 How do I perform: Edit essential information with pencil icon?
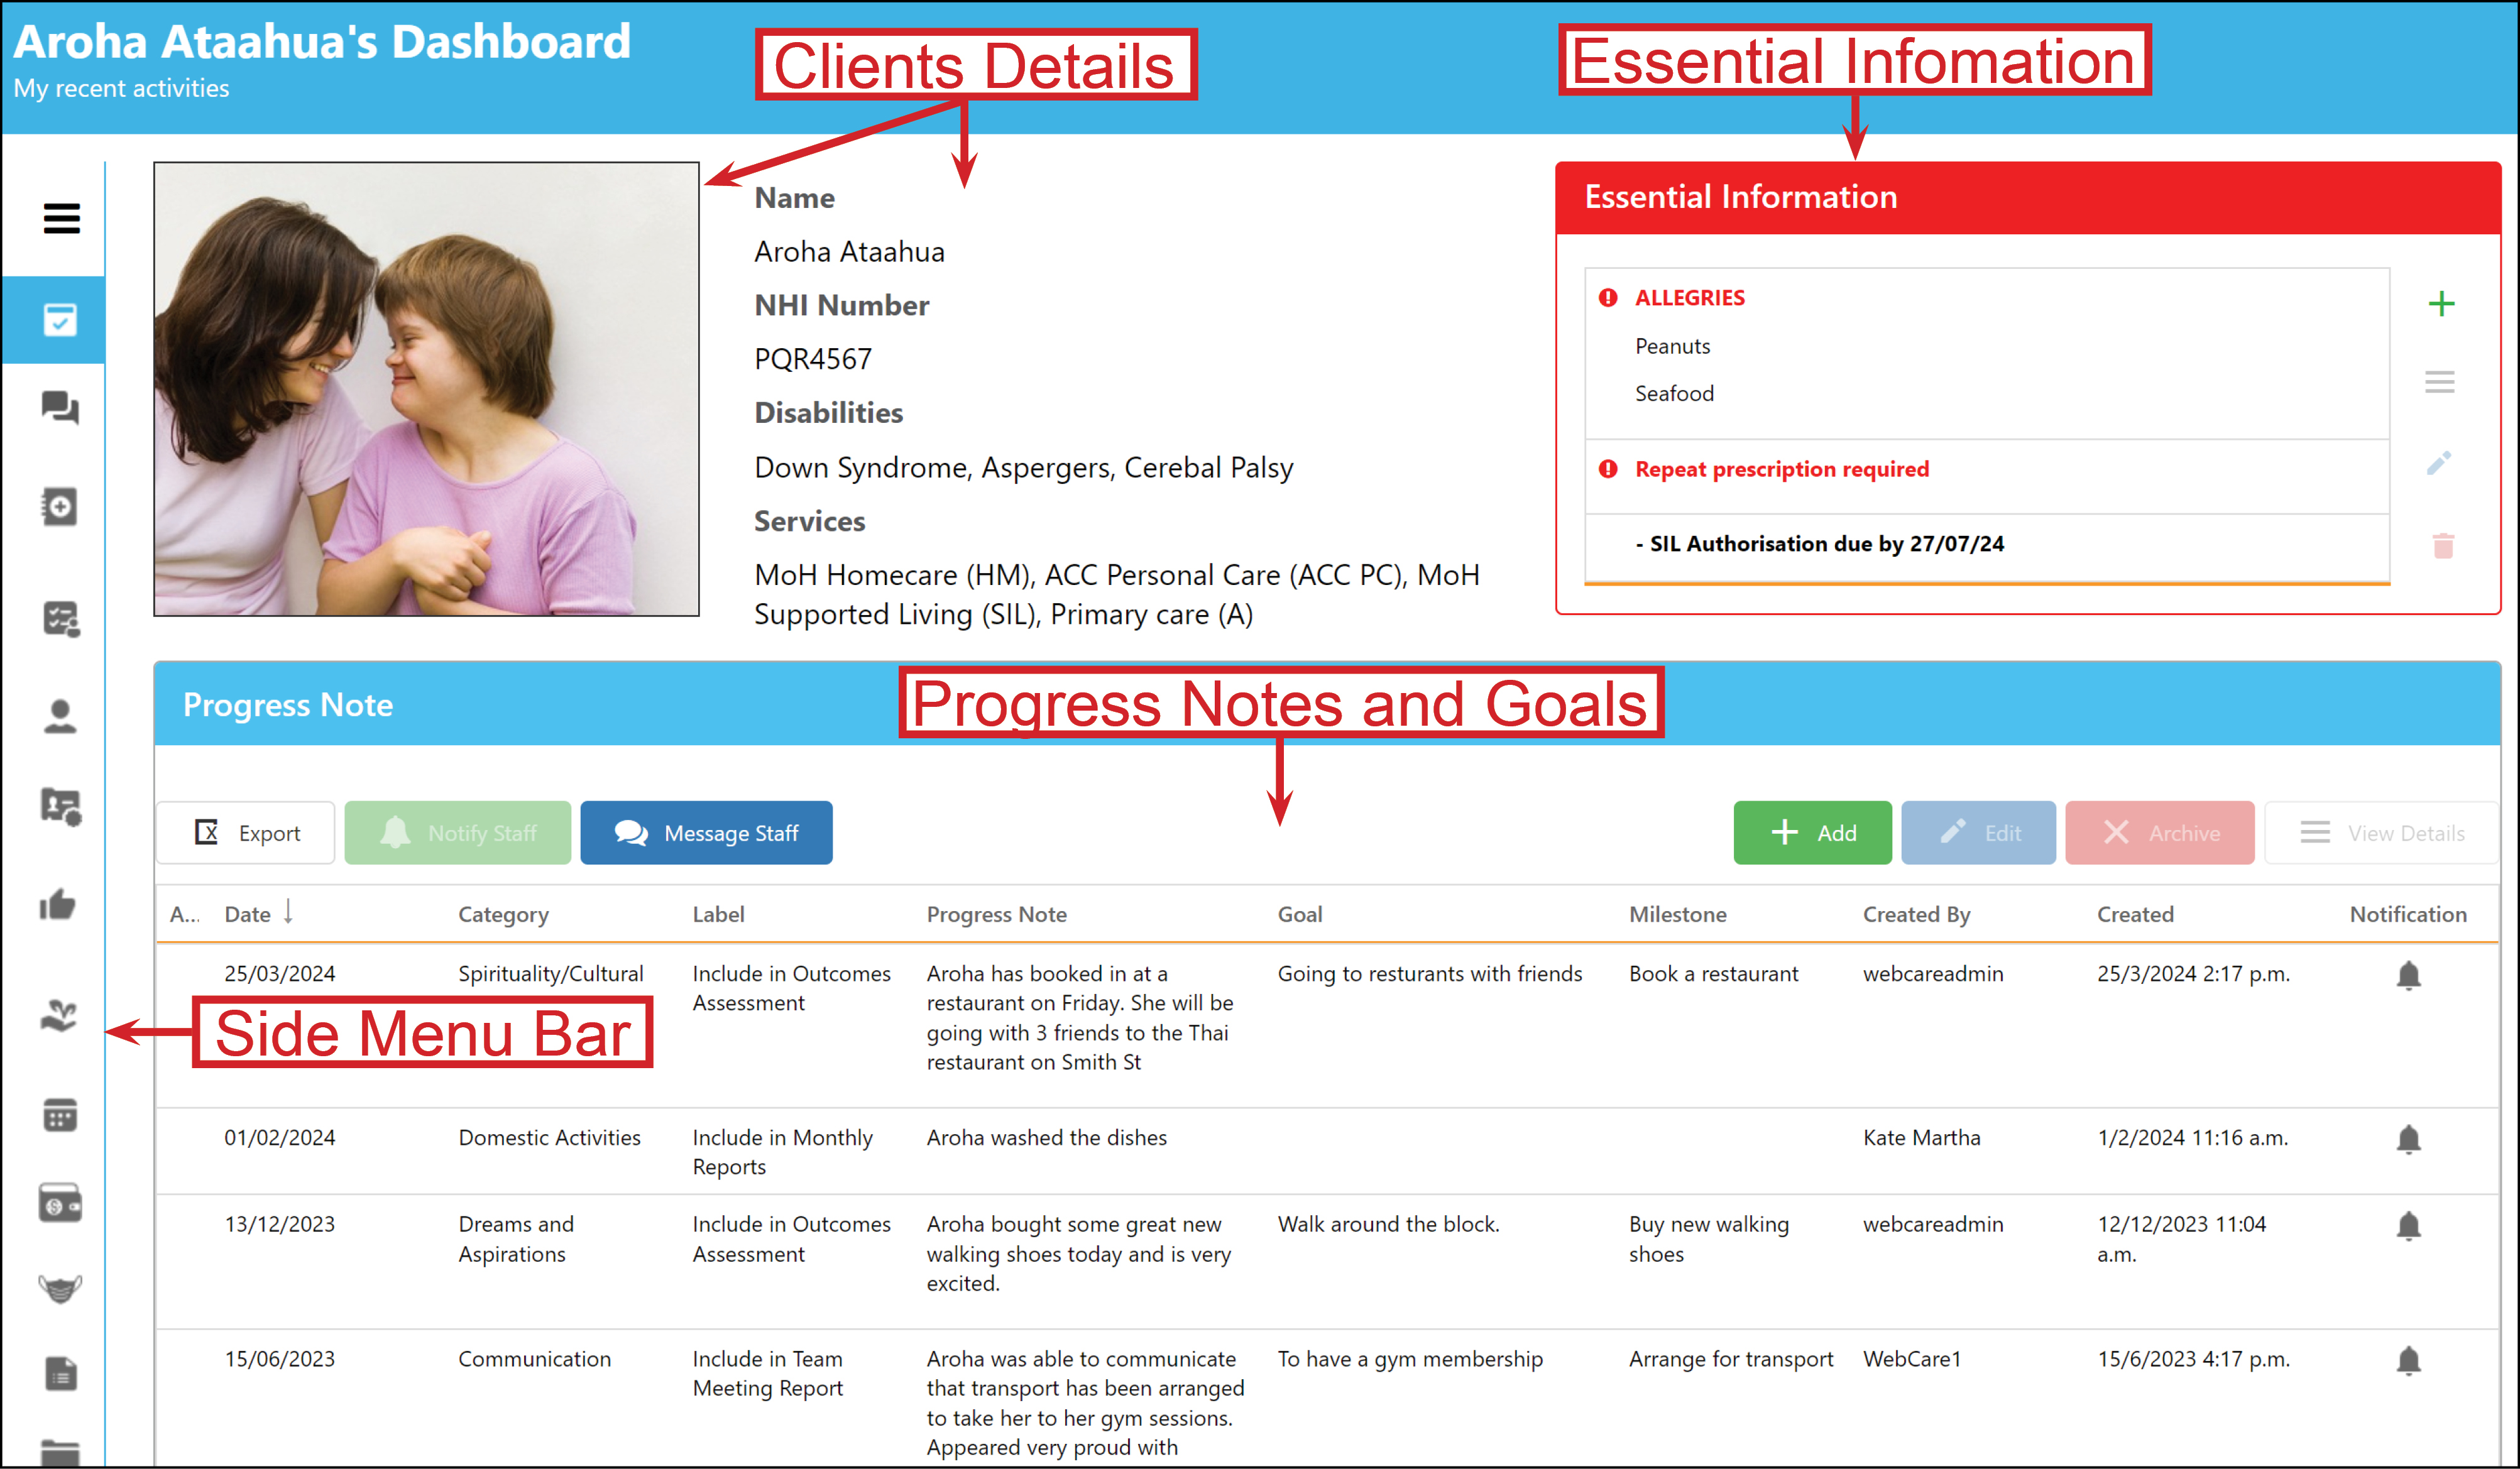point(2440,463)
